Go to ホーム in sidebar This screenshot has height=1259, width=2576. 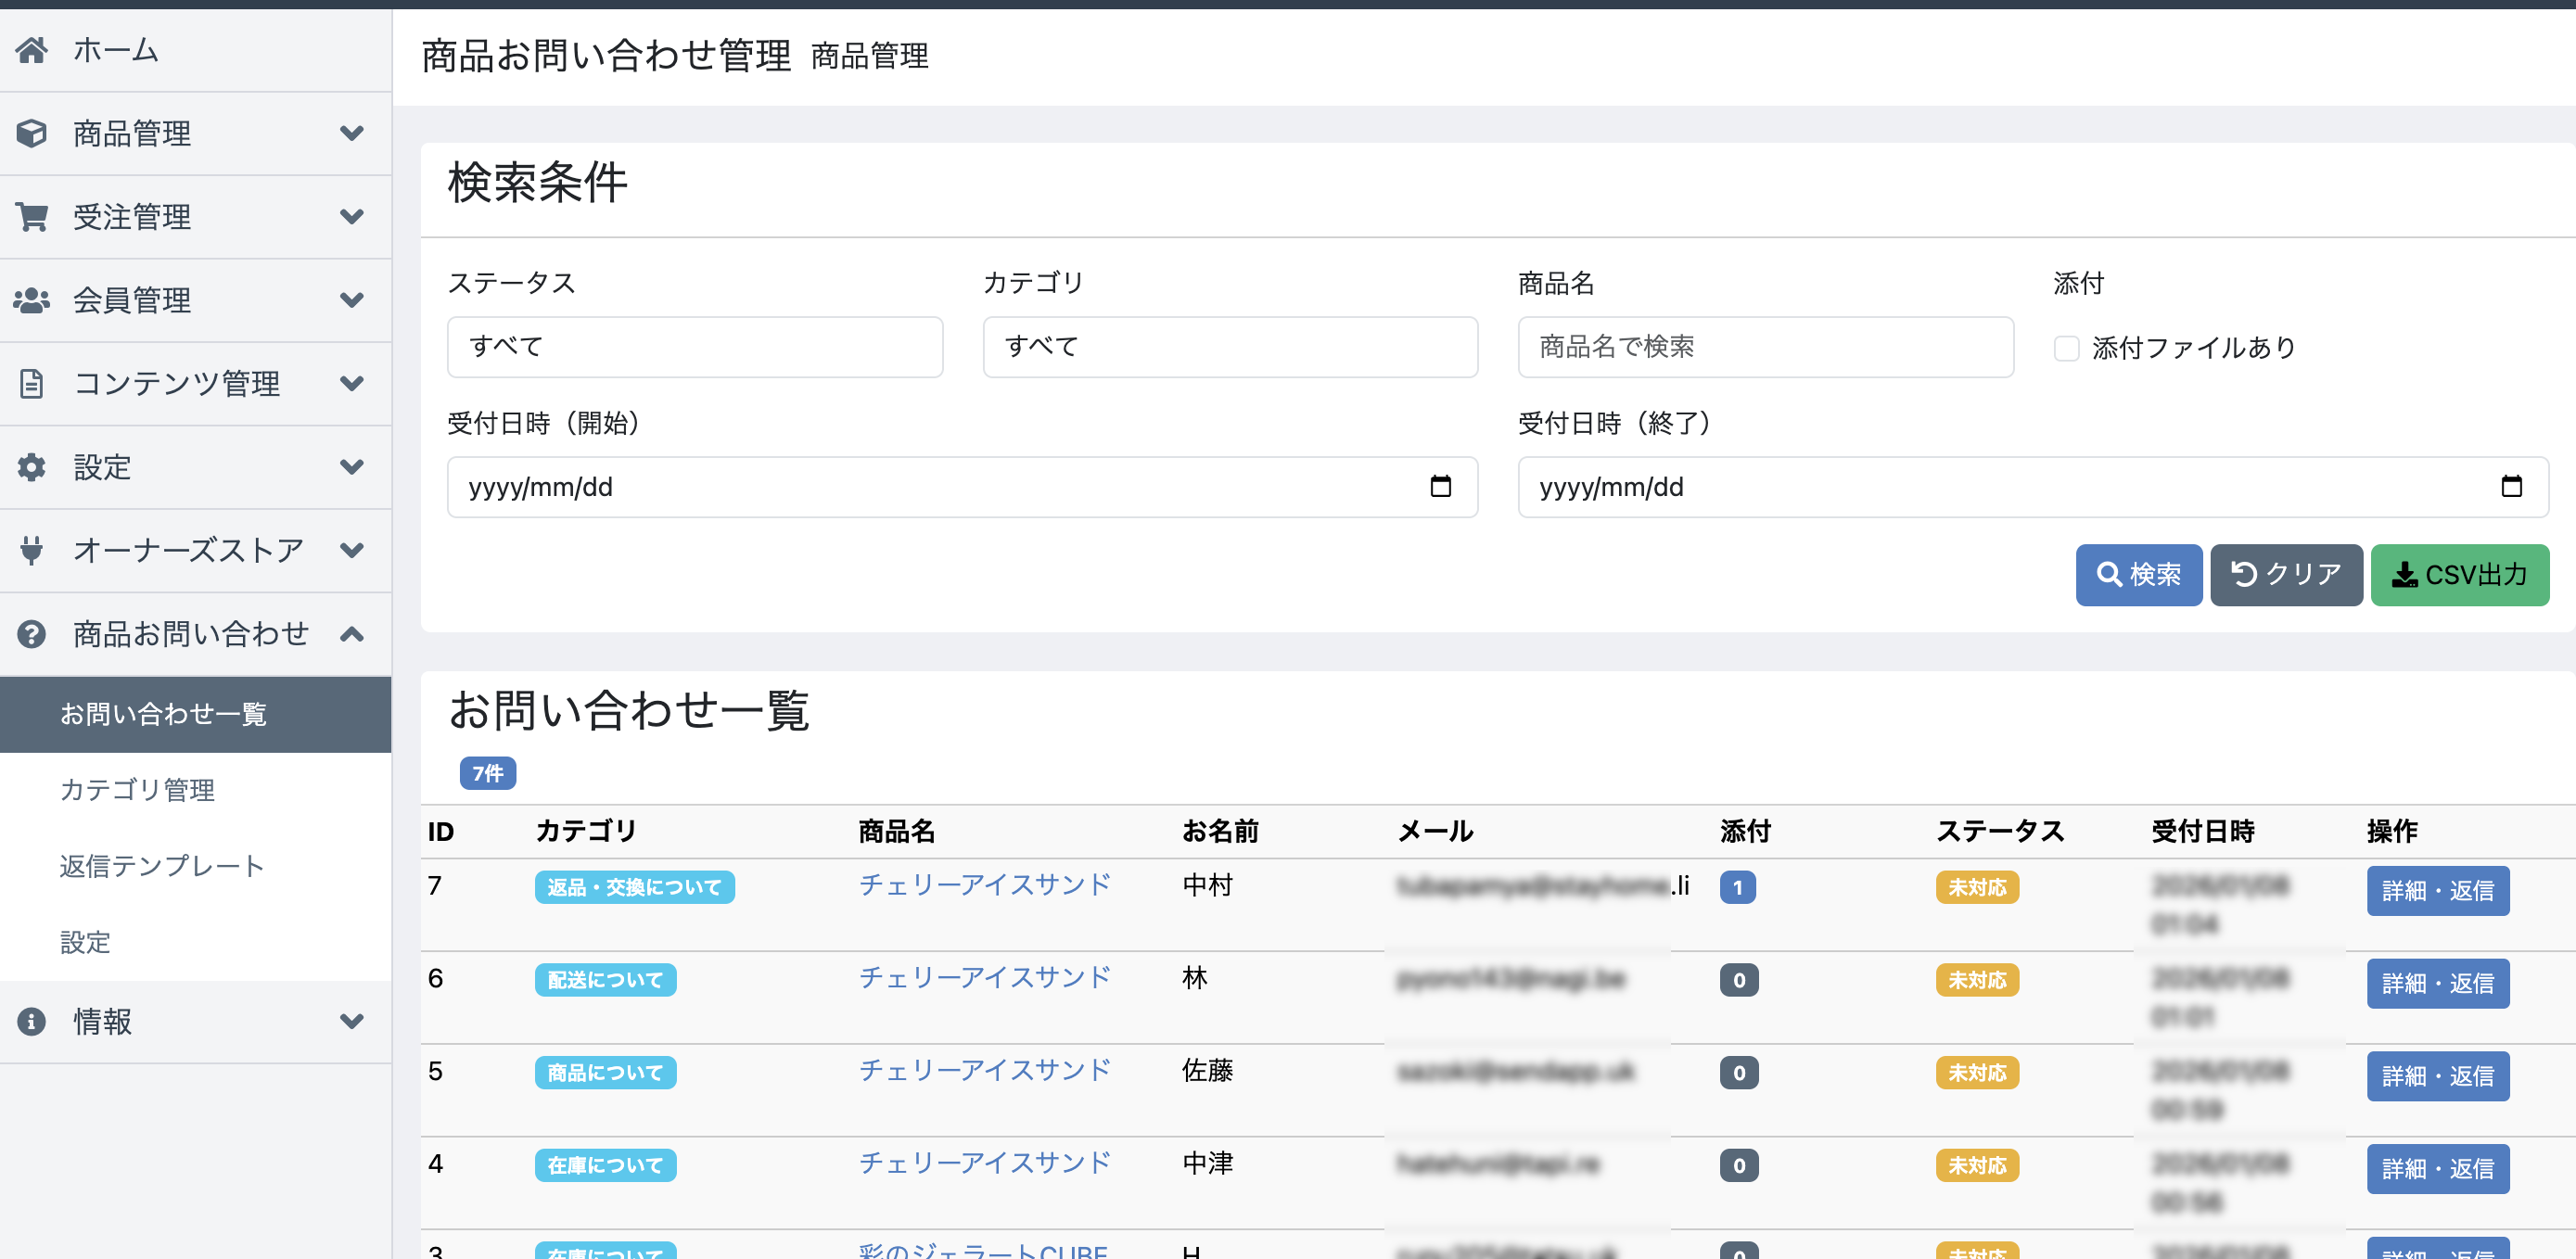[x=195, y=49]
